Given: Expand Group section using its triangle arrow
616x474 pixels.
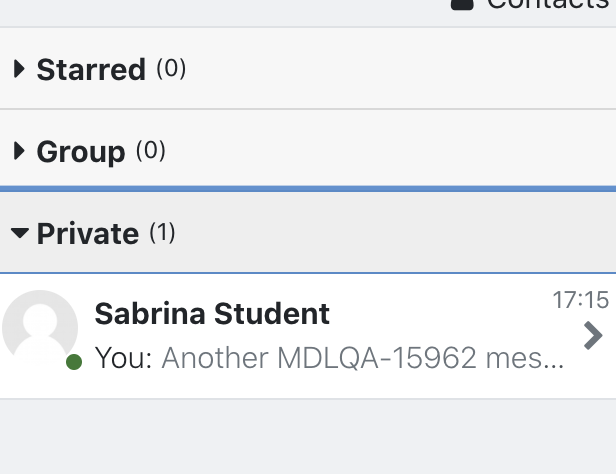Looking at the screenshot, I should pos(19,151).
